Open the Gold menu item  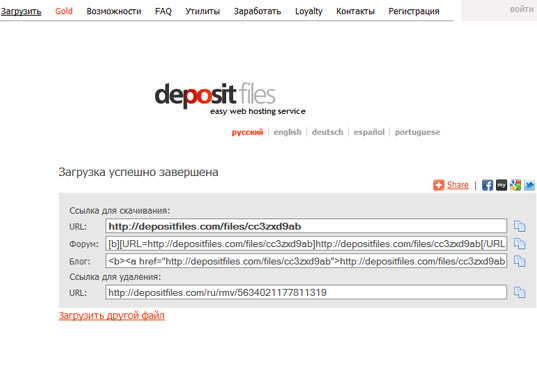tap(64, 11)
